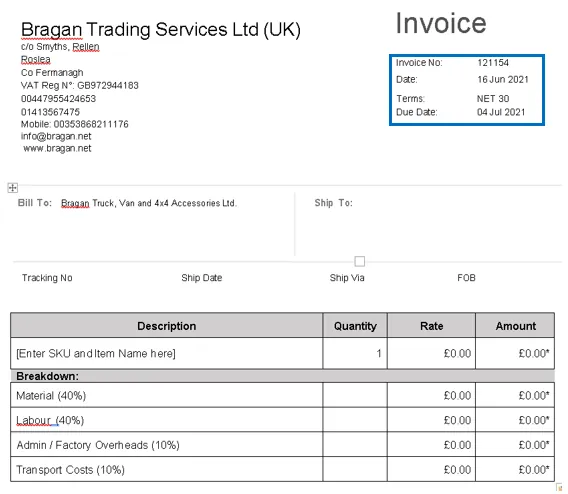The width and height of the screenshot is (568, 494).
Task: Click the Tracking No field label
Action: (x=47, y=278)
